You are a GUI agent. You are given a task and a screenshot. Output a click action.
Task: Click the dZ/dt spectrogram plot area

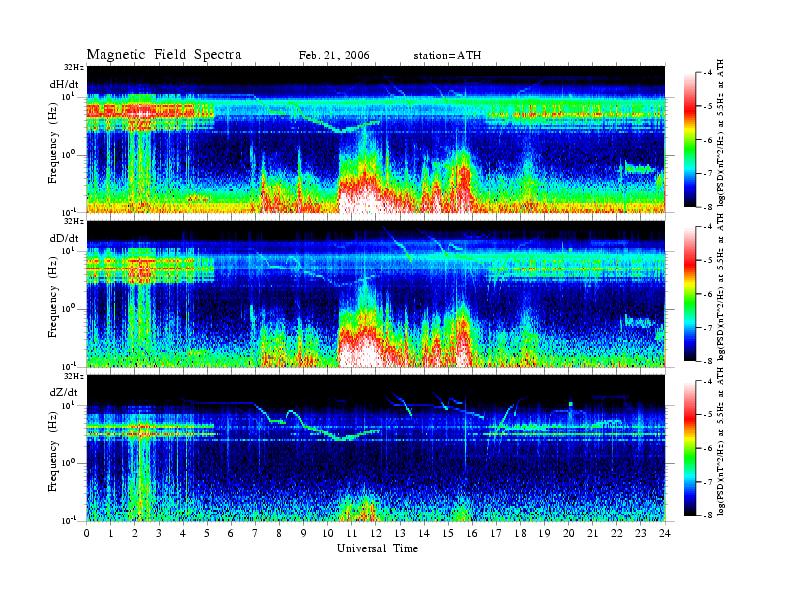point(376,448)
